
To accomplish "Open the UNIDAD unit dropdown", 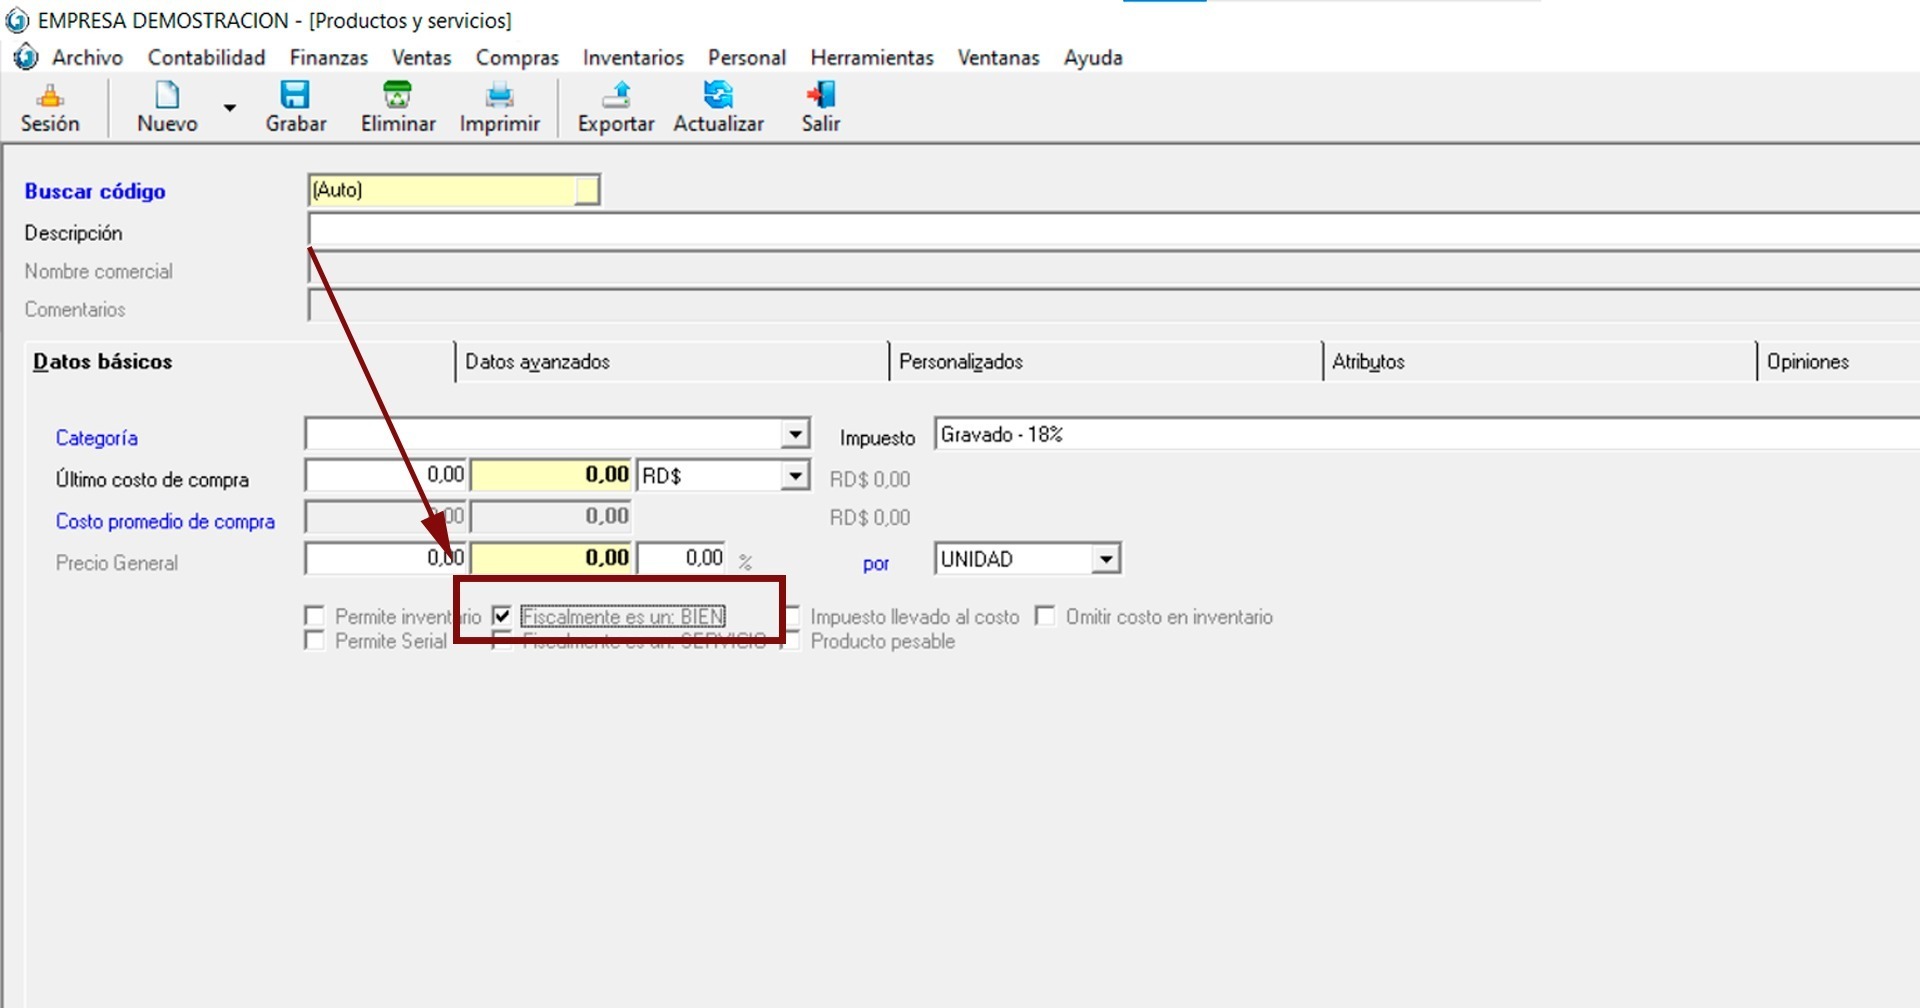I will pos(1105,559).
